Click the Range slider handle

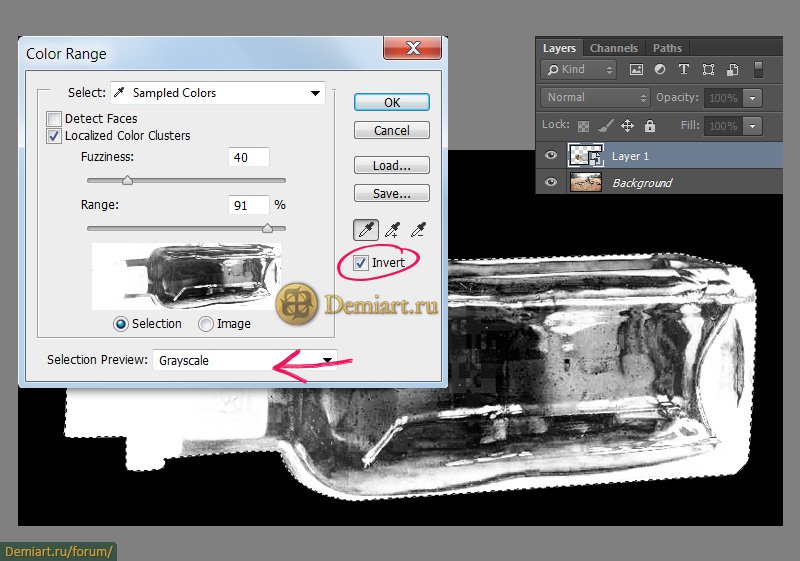point(267,228)
